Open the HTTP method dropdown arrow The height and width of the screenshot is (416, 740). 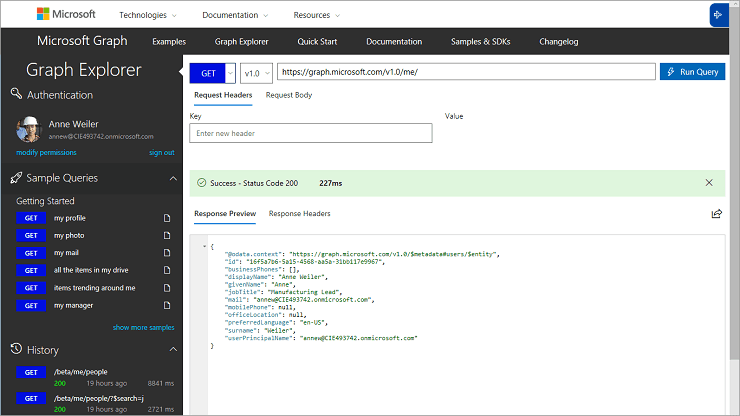click(230, 73)
